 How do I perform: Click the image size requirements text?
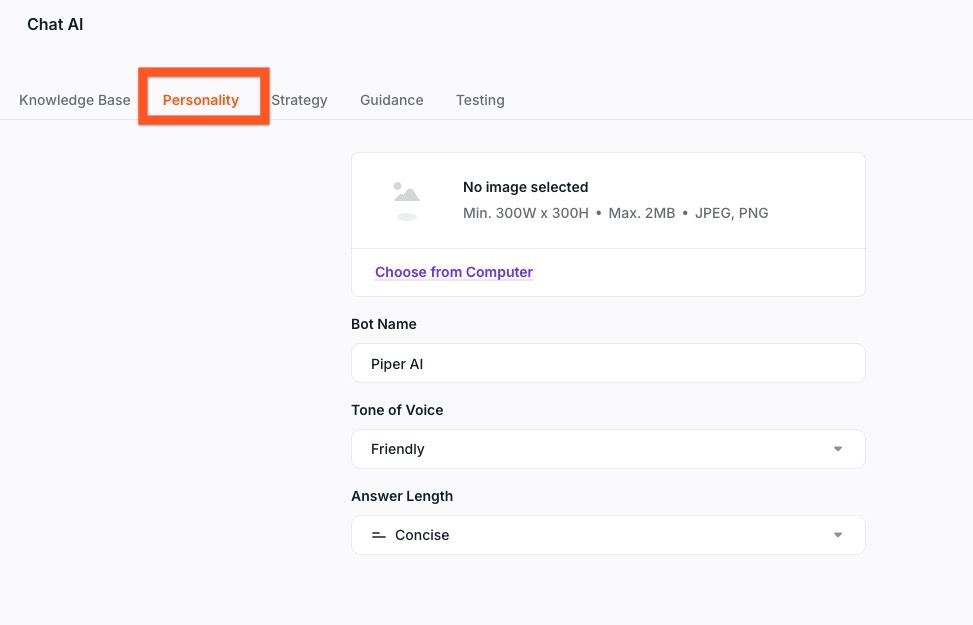[x=615, y=213]
